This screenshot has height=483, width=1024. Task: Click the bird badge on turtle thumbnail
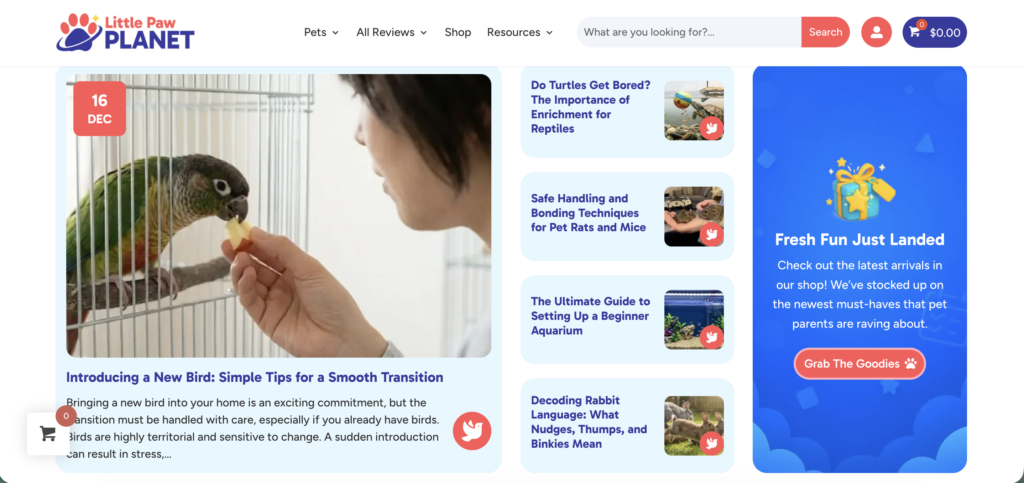(711, 128)
